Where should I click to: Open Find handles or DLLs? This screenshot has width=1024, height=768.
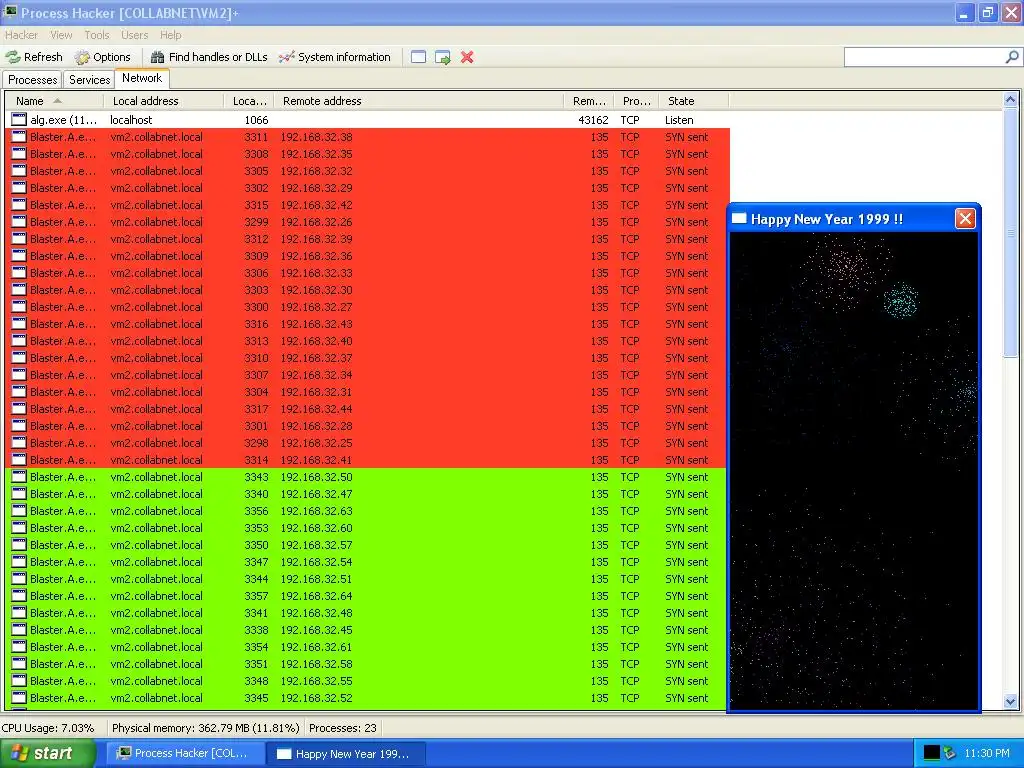[209, 57]
